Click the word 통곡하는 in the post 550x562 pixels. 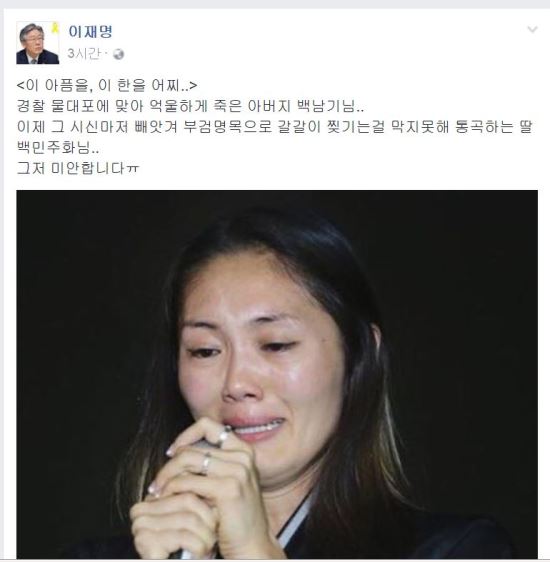[484, 127]
